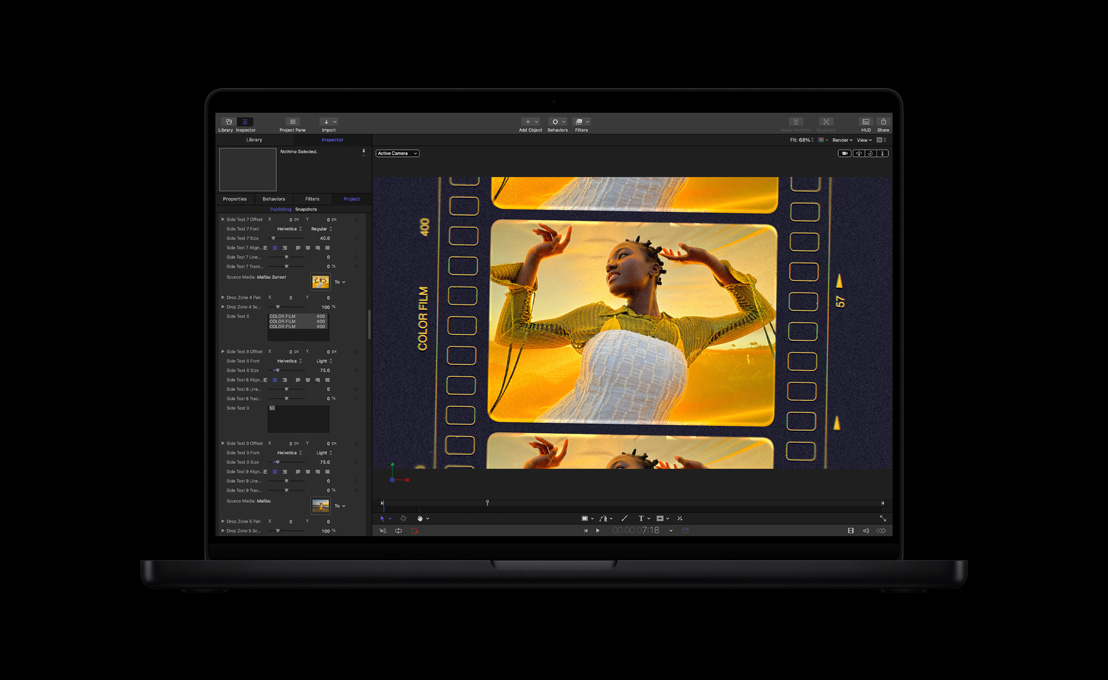Click the Import button

(326, 121)
